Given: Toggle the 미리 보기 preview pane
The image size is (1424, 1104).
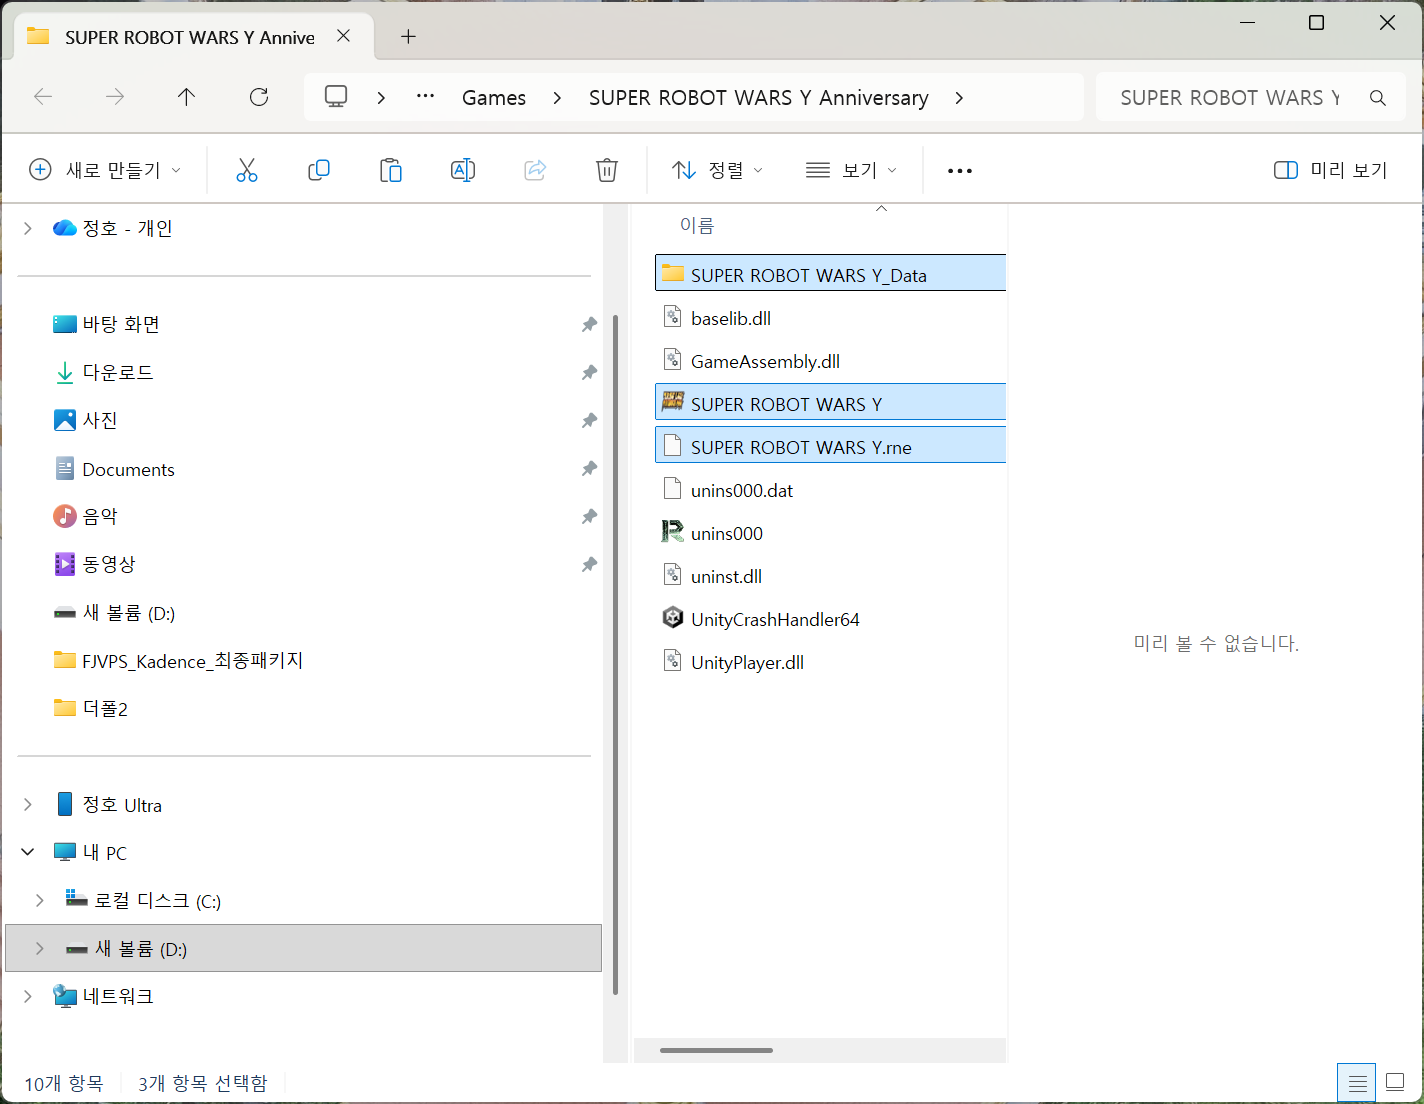Looking at the screenshot, I should pyautogui.click(x=1331, y=170).
